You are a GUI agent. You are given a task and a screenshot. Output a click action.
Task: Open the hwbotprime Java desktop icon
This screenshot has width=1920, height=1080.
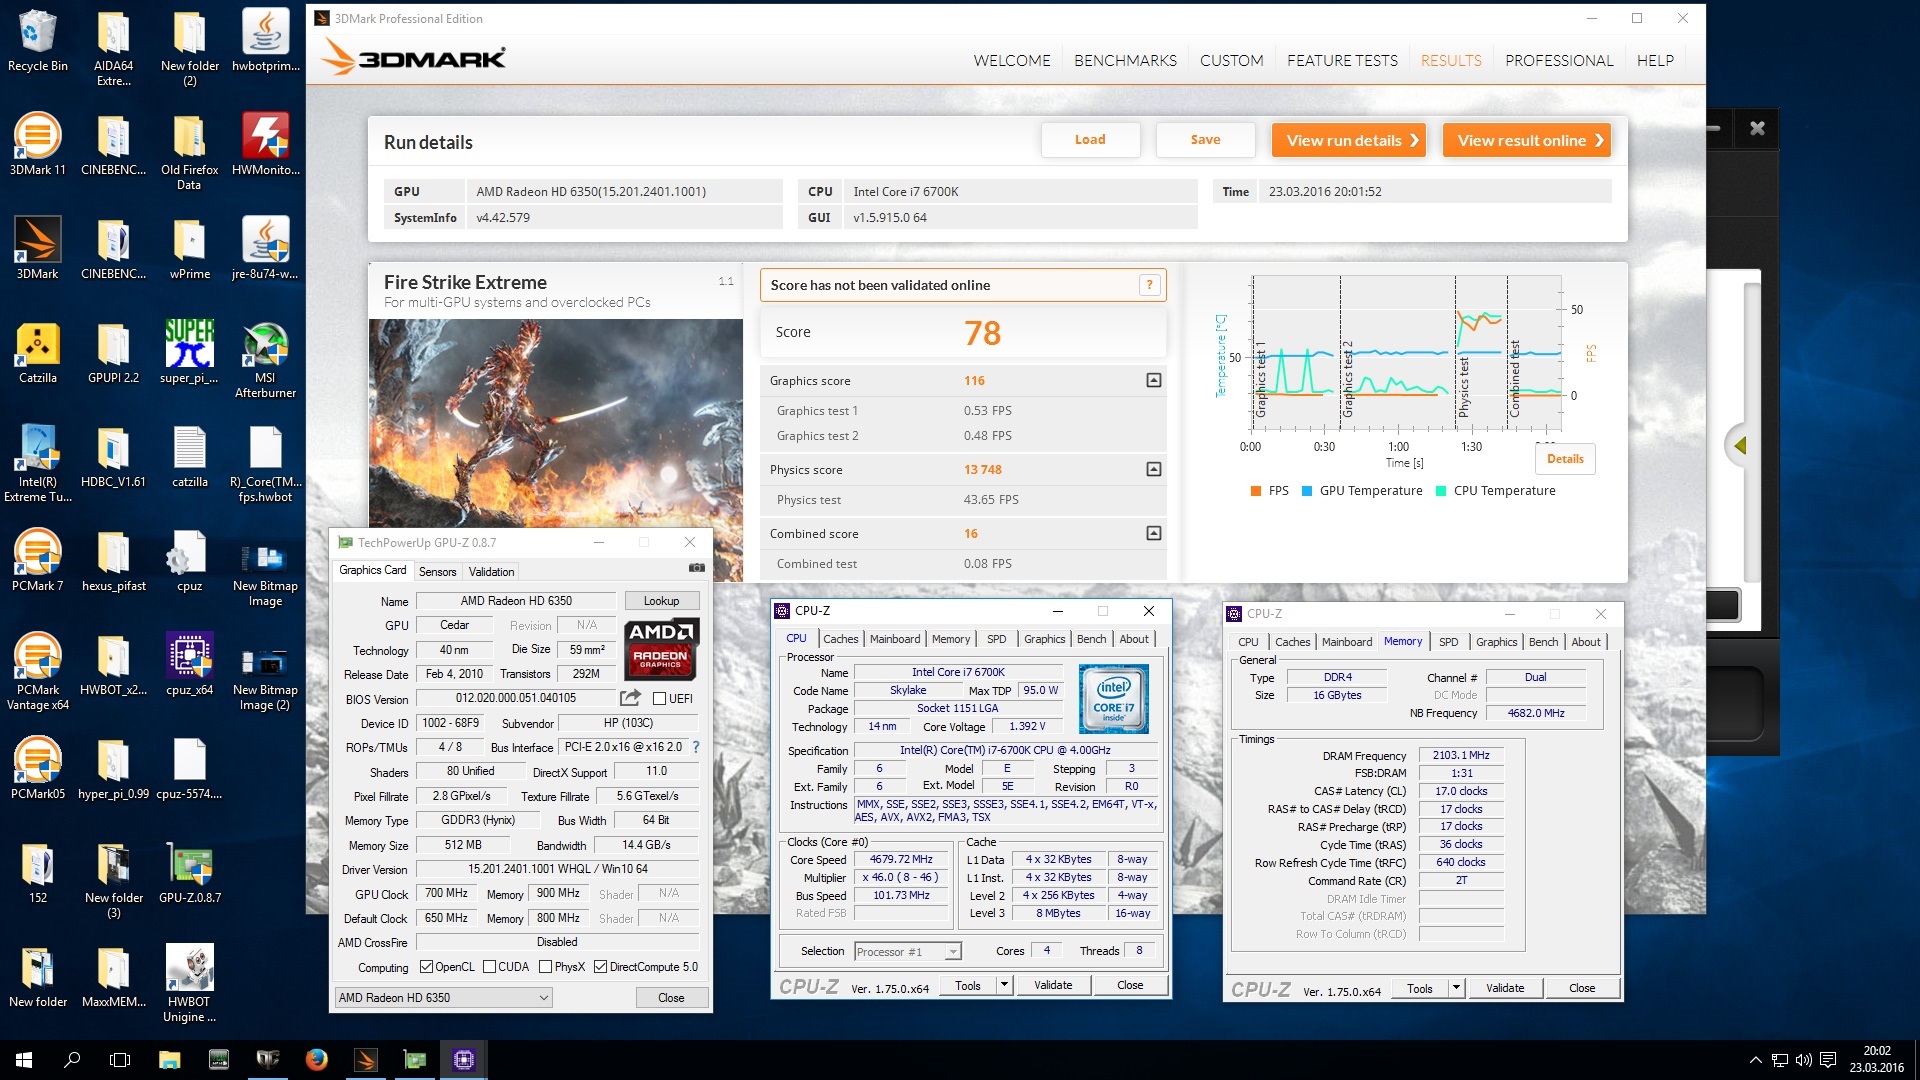pyautogui.click(x=265, y=42)
